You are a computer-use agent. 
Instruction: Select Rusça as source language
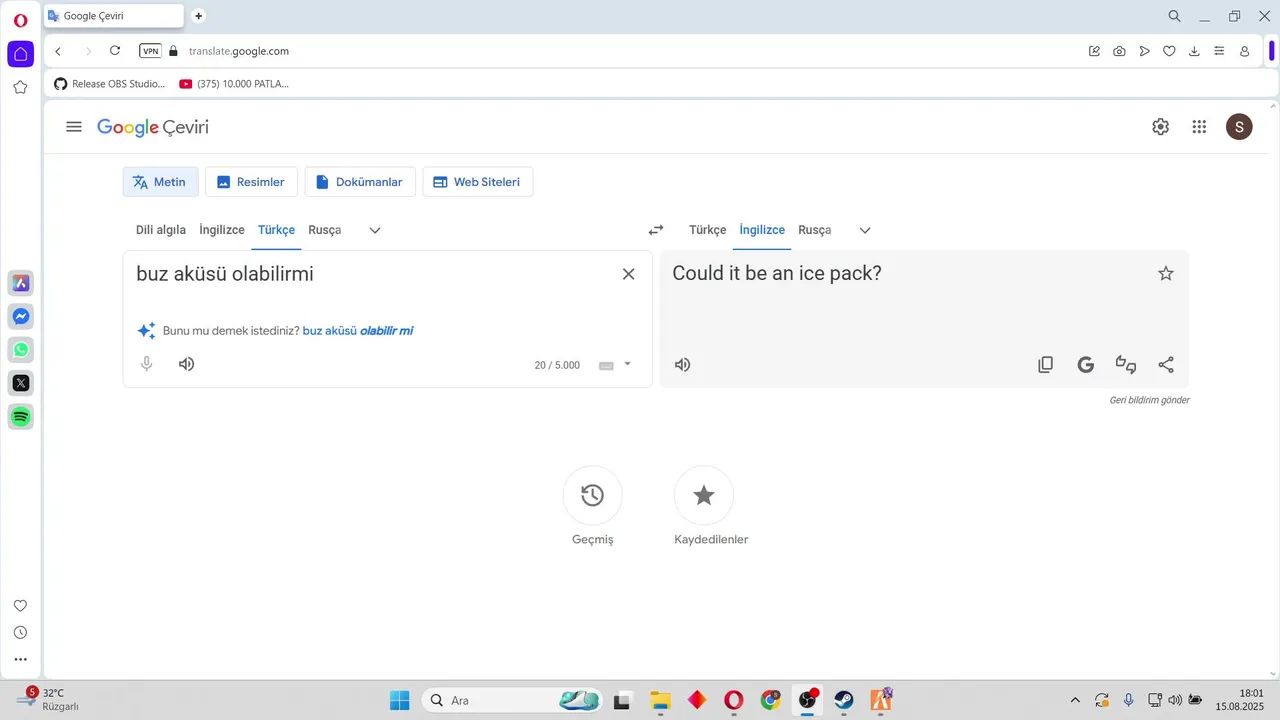click(x=325, y=230)
